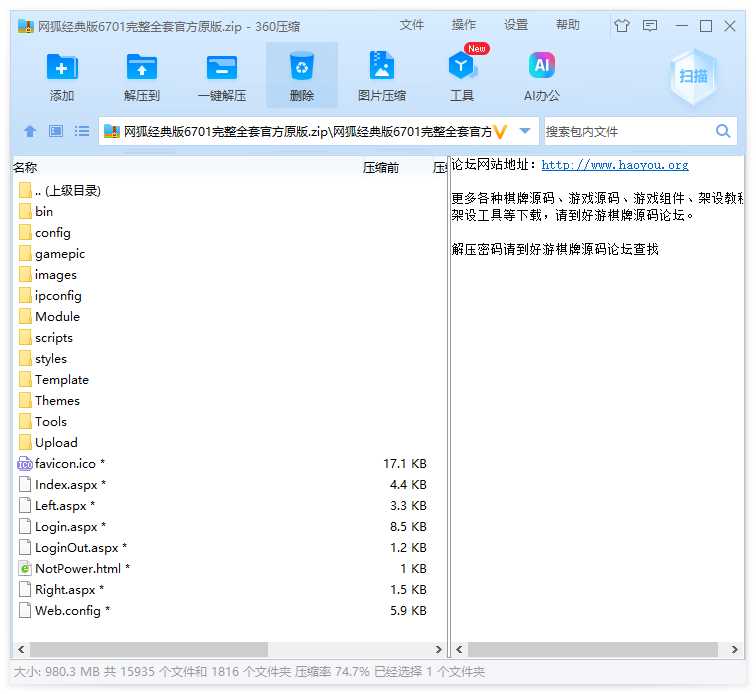Open the 帮助 menu

(x=567, y=25)
